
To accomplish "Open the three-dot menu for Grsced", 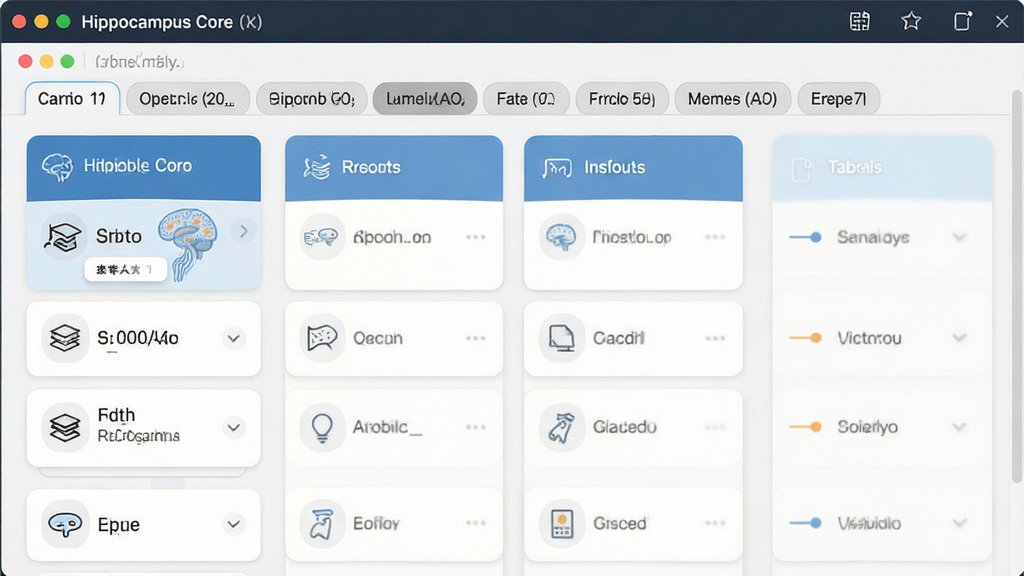I will pos(715,523).
